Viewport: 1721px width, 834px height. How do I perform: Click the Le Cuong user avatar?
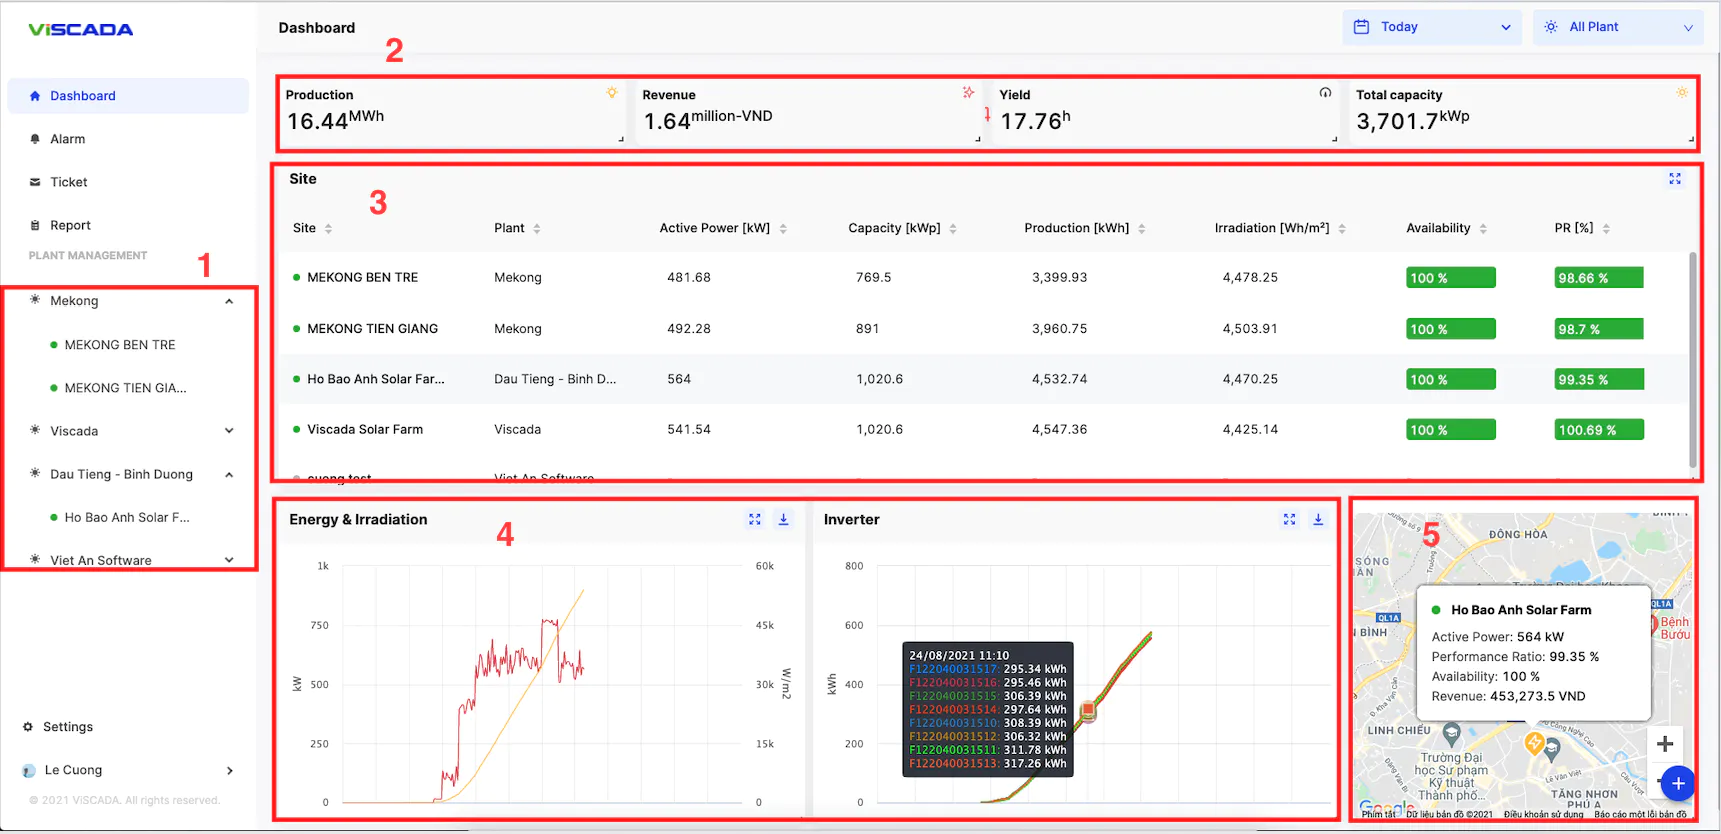(29, 771)
